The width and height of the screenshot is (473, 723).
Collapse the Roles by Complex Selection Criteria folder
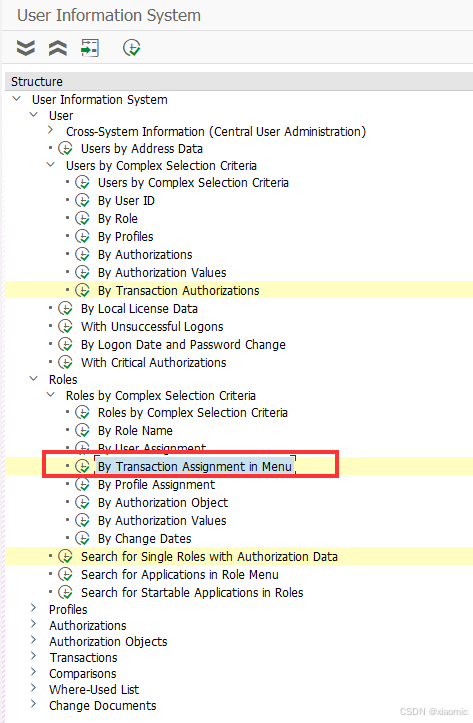coord(51,395)
